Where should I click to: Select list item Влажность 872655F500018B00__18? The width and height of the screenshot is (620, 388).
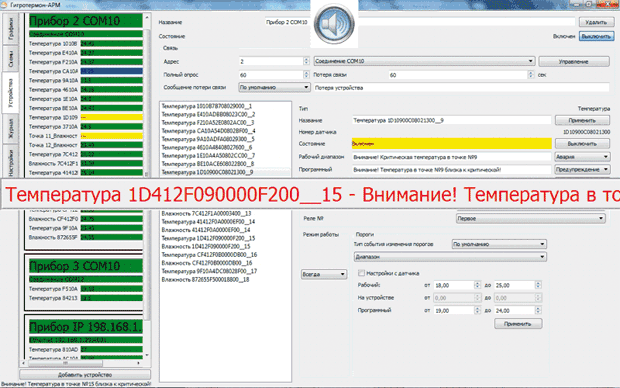(x=205, y=280)
